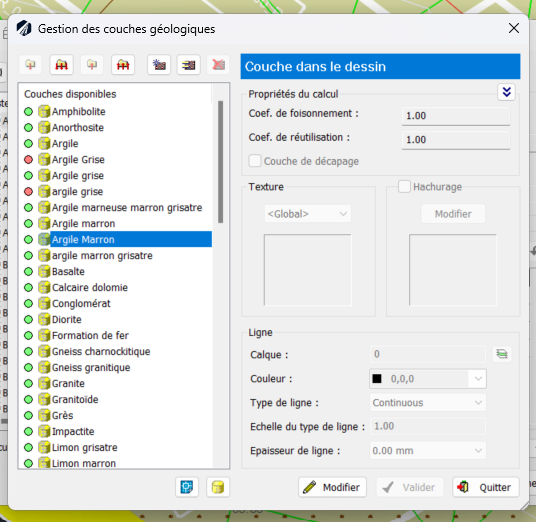Select Basalte in available layers list
This screenshot has width=536, height=522.
click(x=68, y=271)
